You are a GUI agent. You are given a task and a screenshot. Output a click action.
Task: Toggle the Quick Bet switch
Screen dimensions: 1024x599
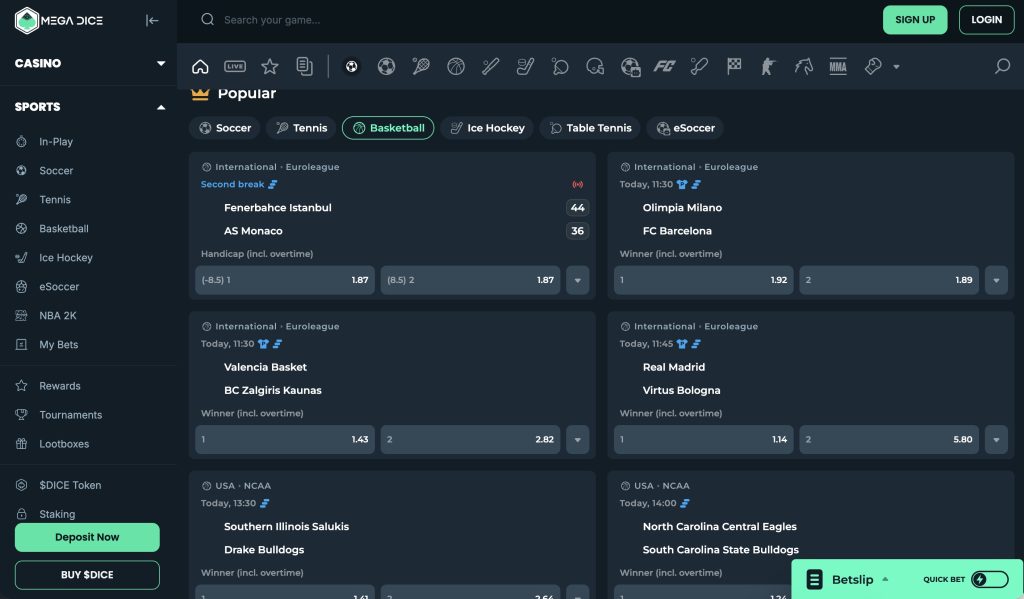pyautogui.click(x=989, y=580)
